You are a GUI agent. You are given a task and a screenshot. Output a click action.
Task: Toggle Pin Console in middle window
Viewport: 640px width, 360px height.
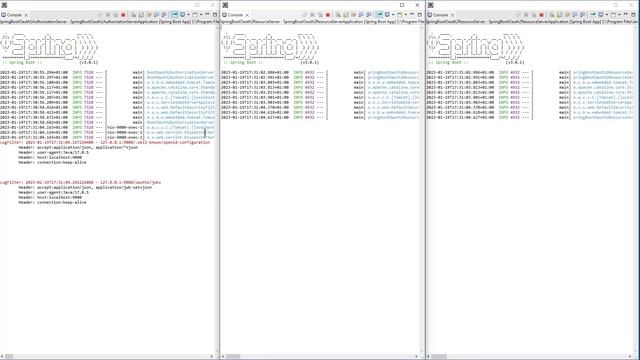pyautogui.click(x=380, y=15)
